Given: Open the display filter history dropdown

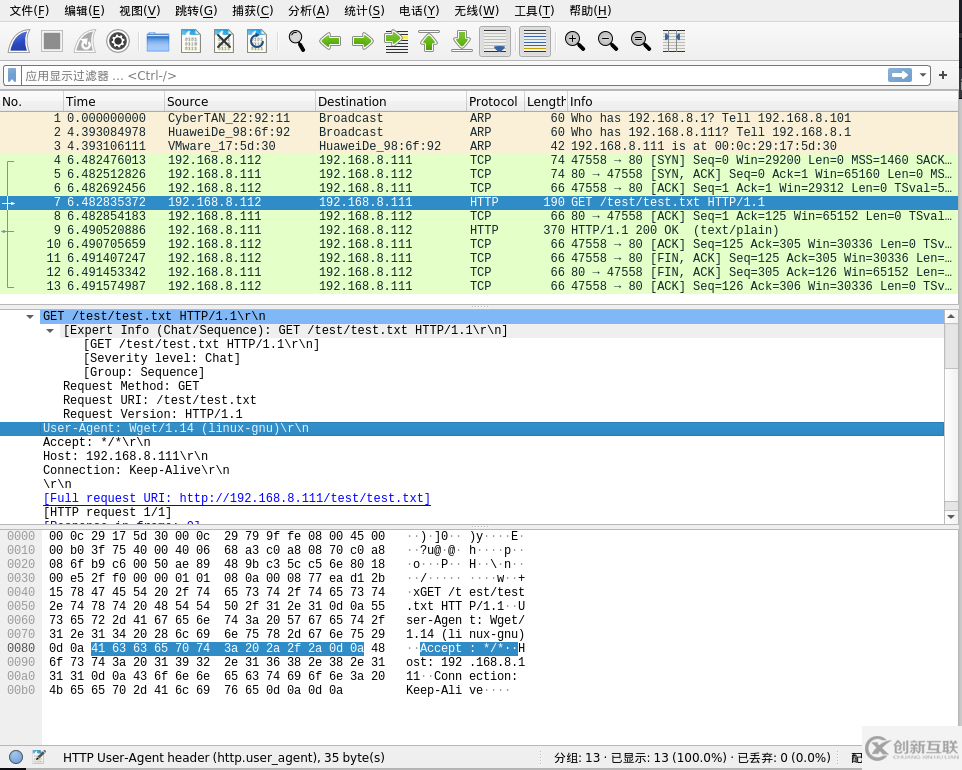Looking at the screenshot, I should click(x=922, y=76).
